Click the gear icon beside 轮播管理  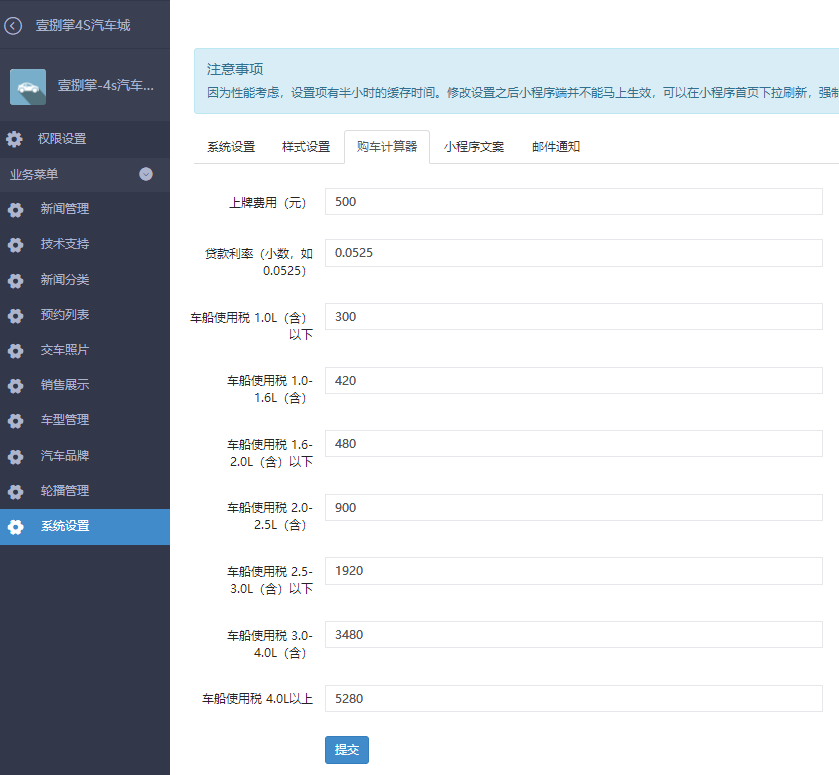click(16, 491)
